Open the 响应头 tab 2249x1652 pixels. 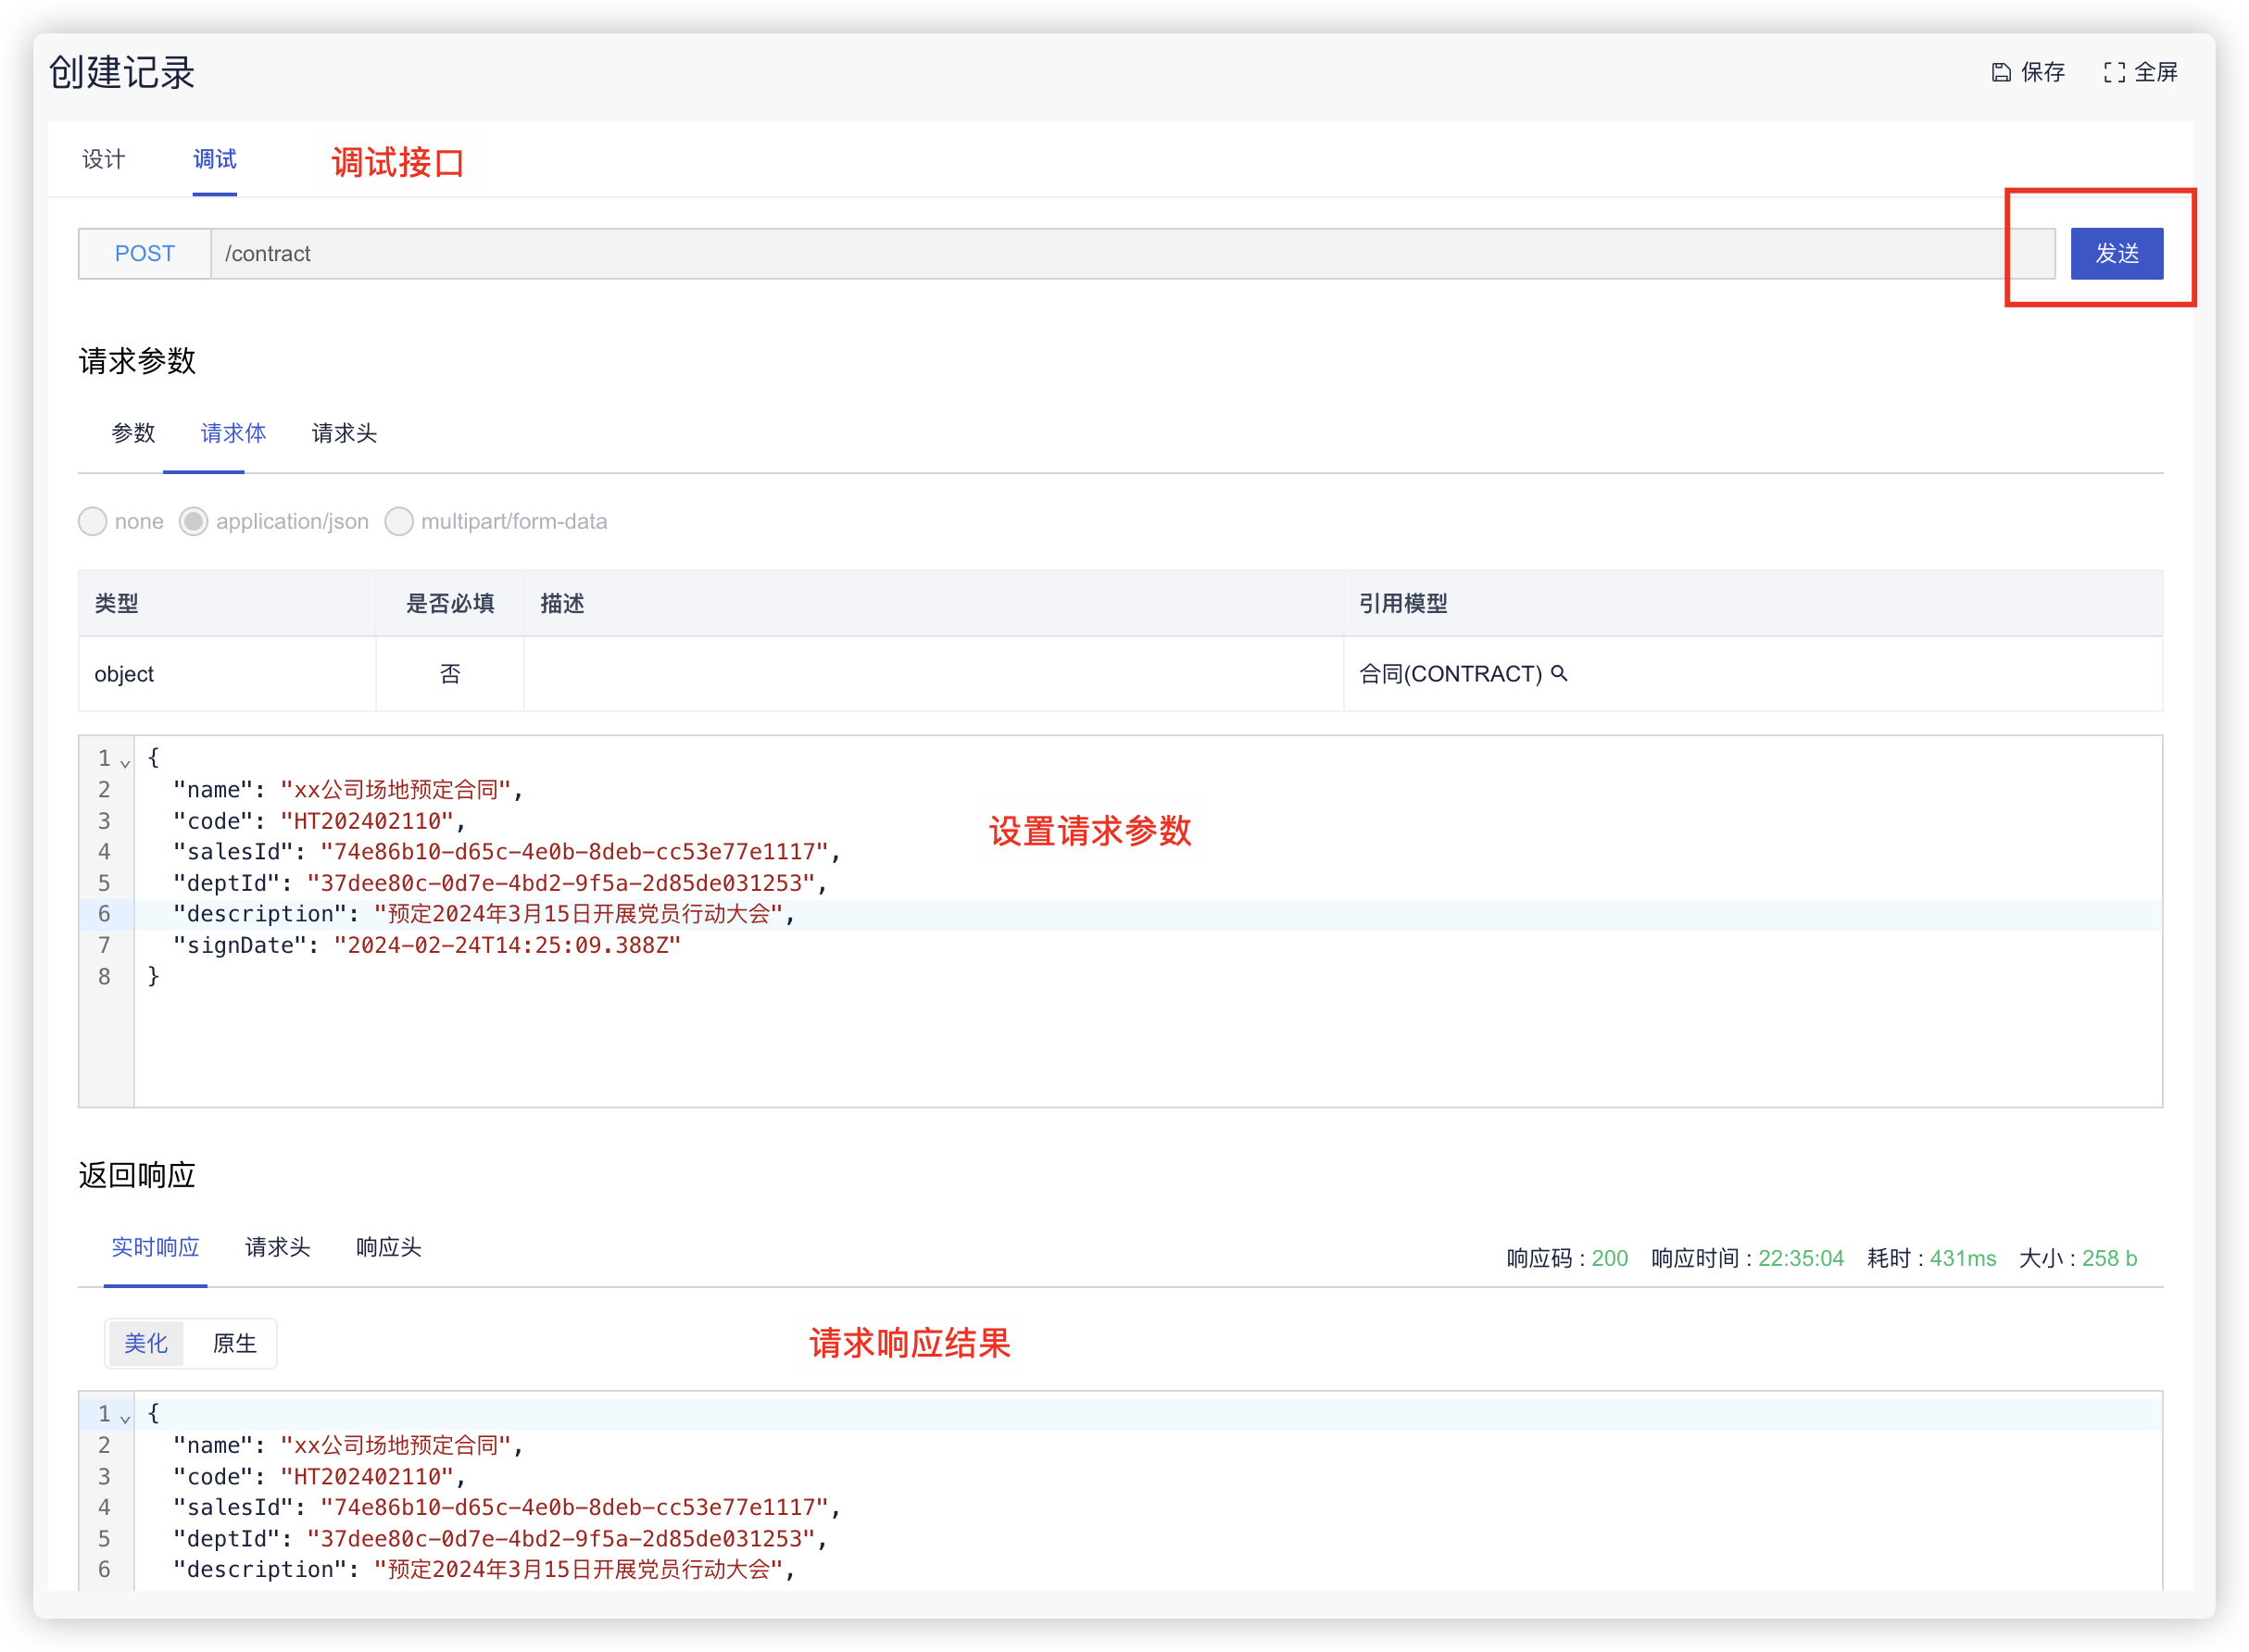[x=388, y=1247]
